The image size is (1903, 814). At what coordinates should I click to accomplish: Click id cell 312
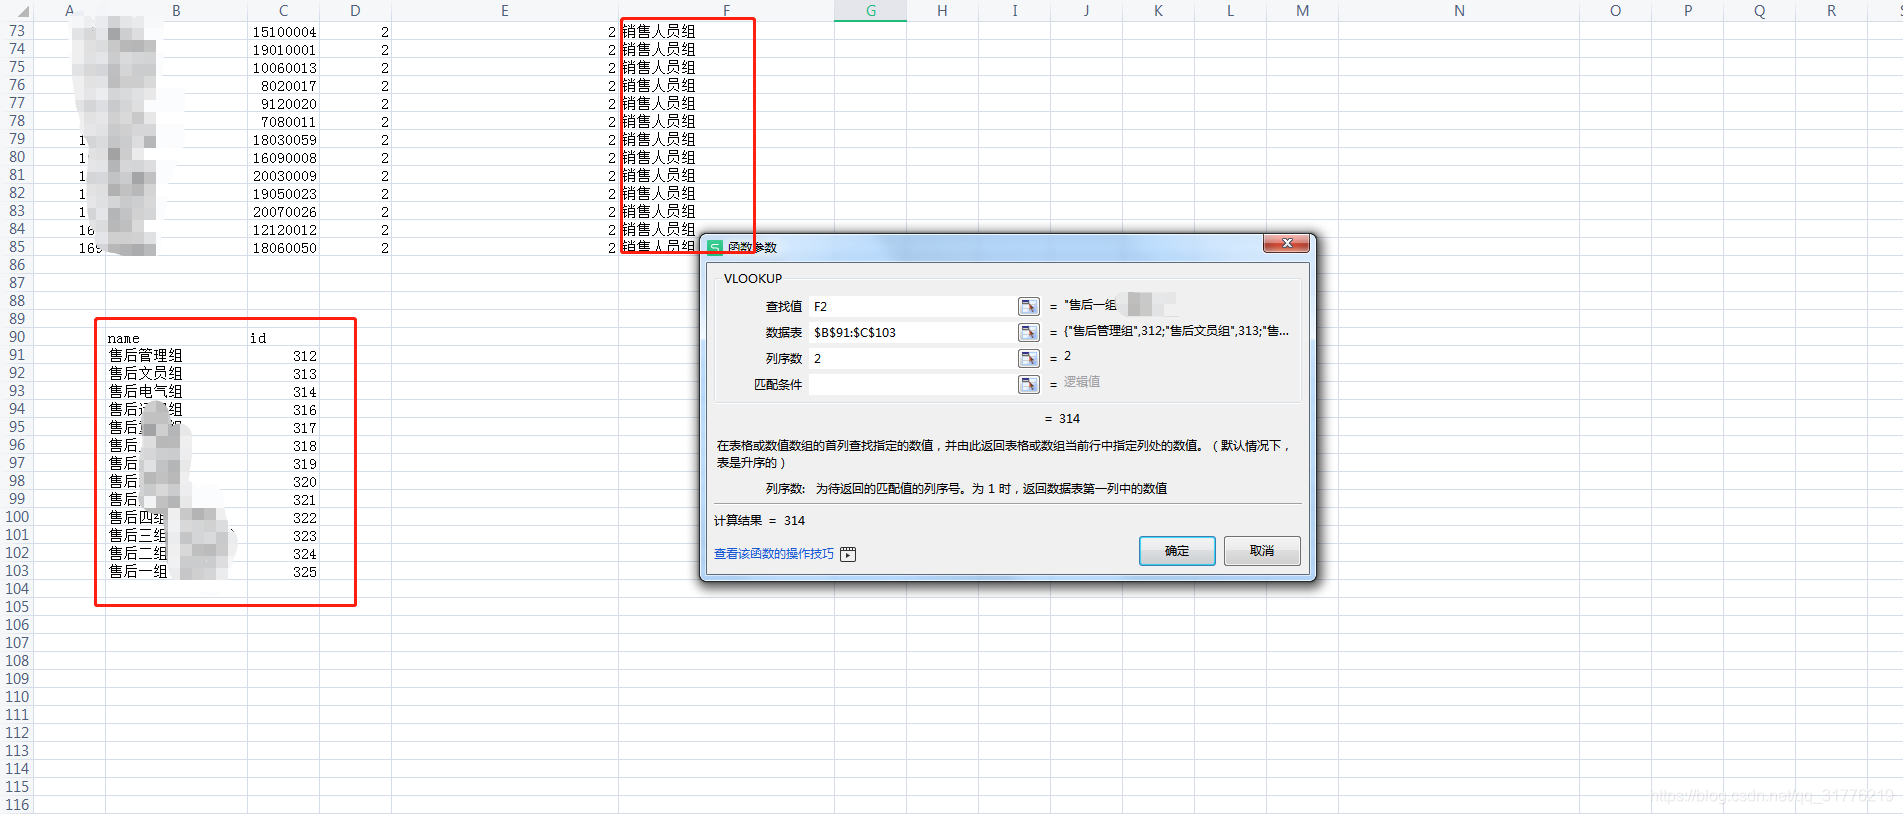283,356
